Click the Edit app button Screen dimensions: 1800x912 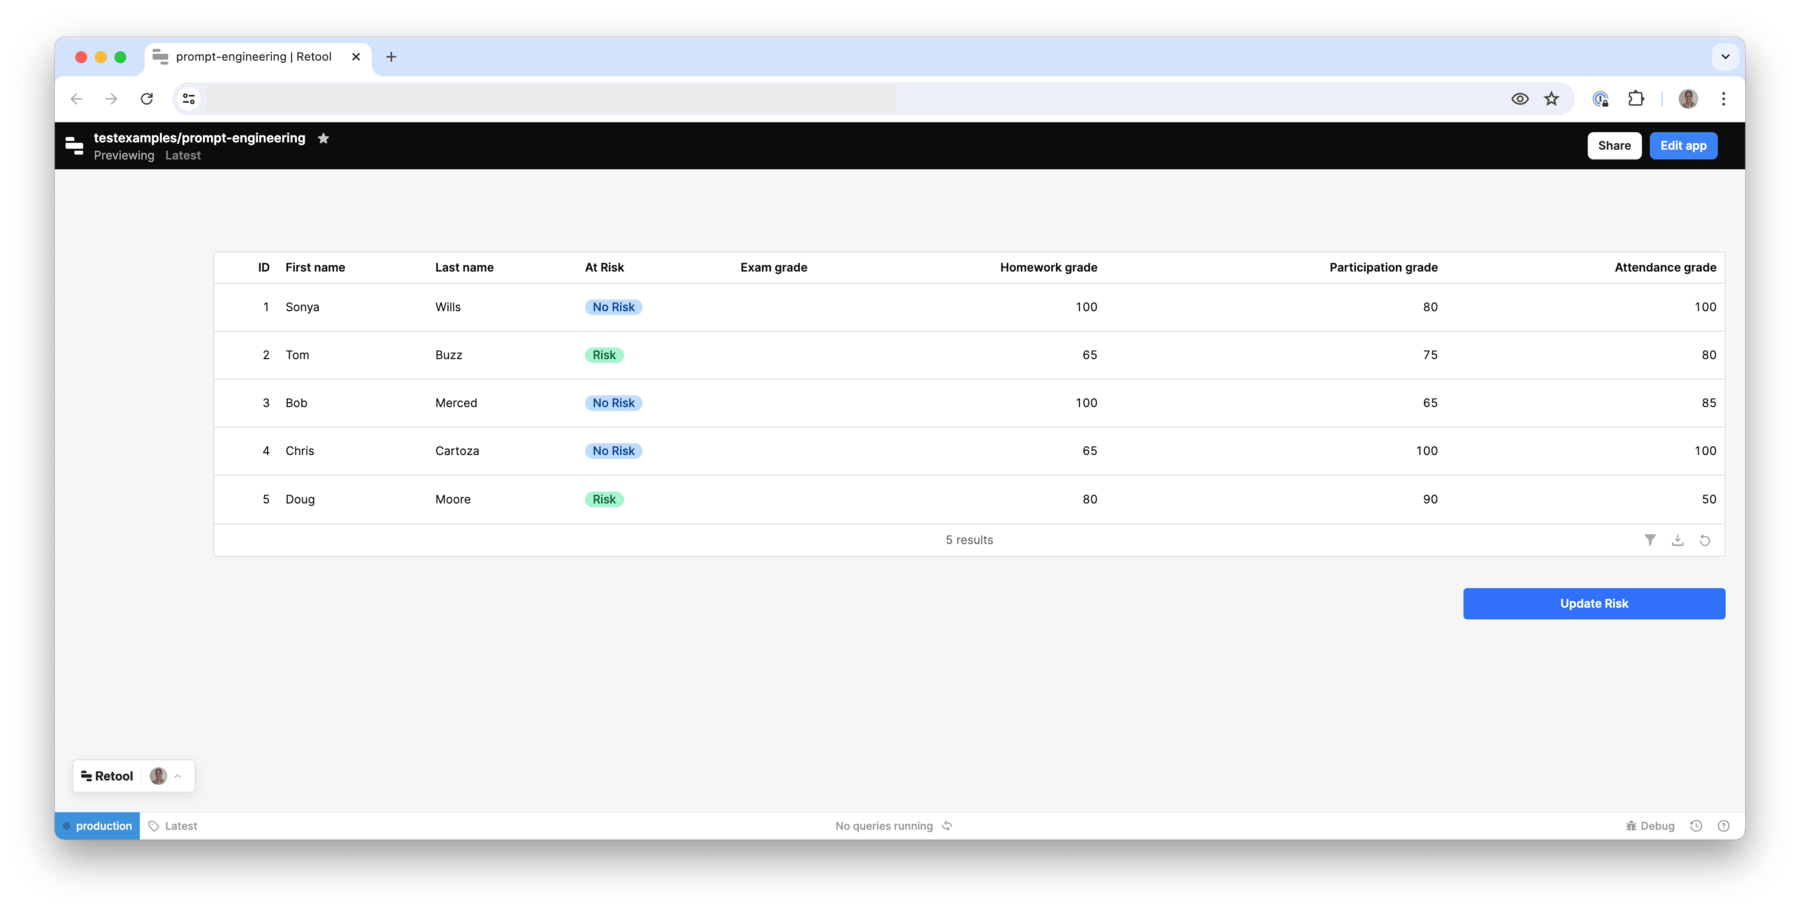tap(1683, 146)
